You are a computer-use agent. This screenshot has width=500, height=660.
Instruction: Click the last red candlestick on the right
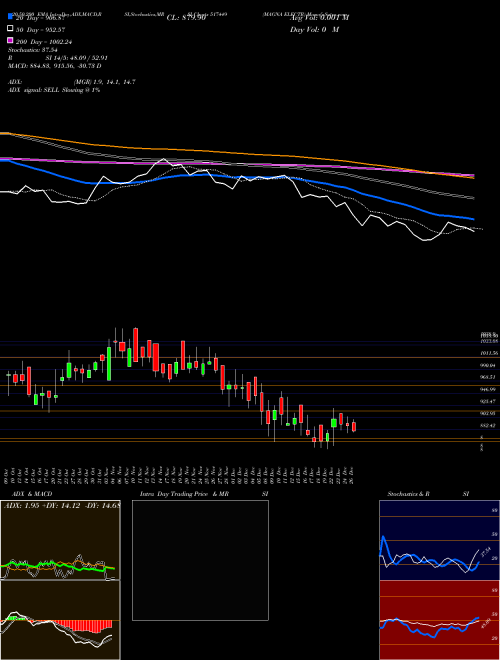[354, 426]
